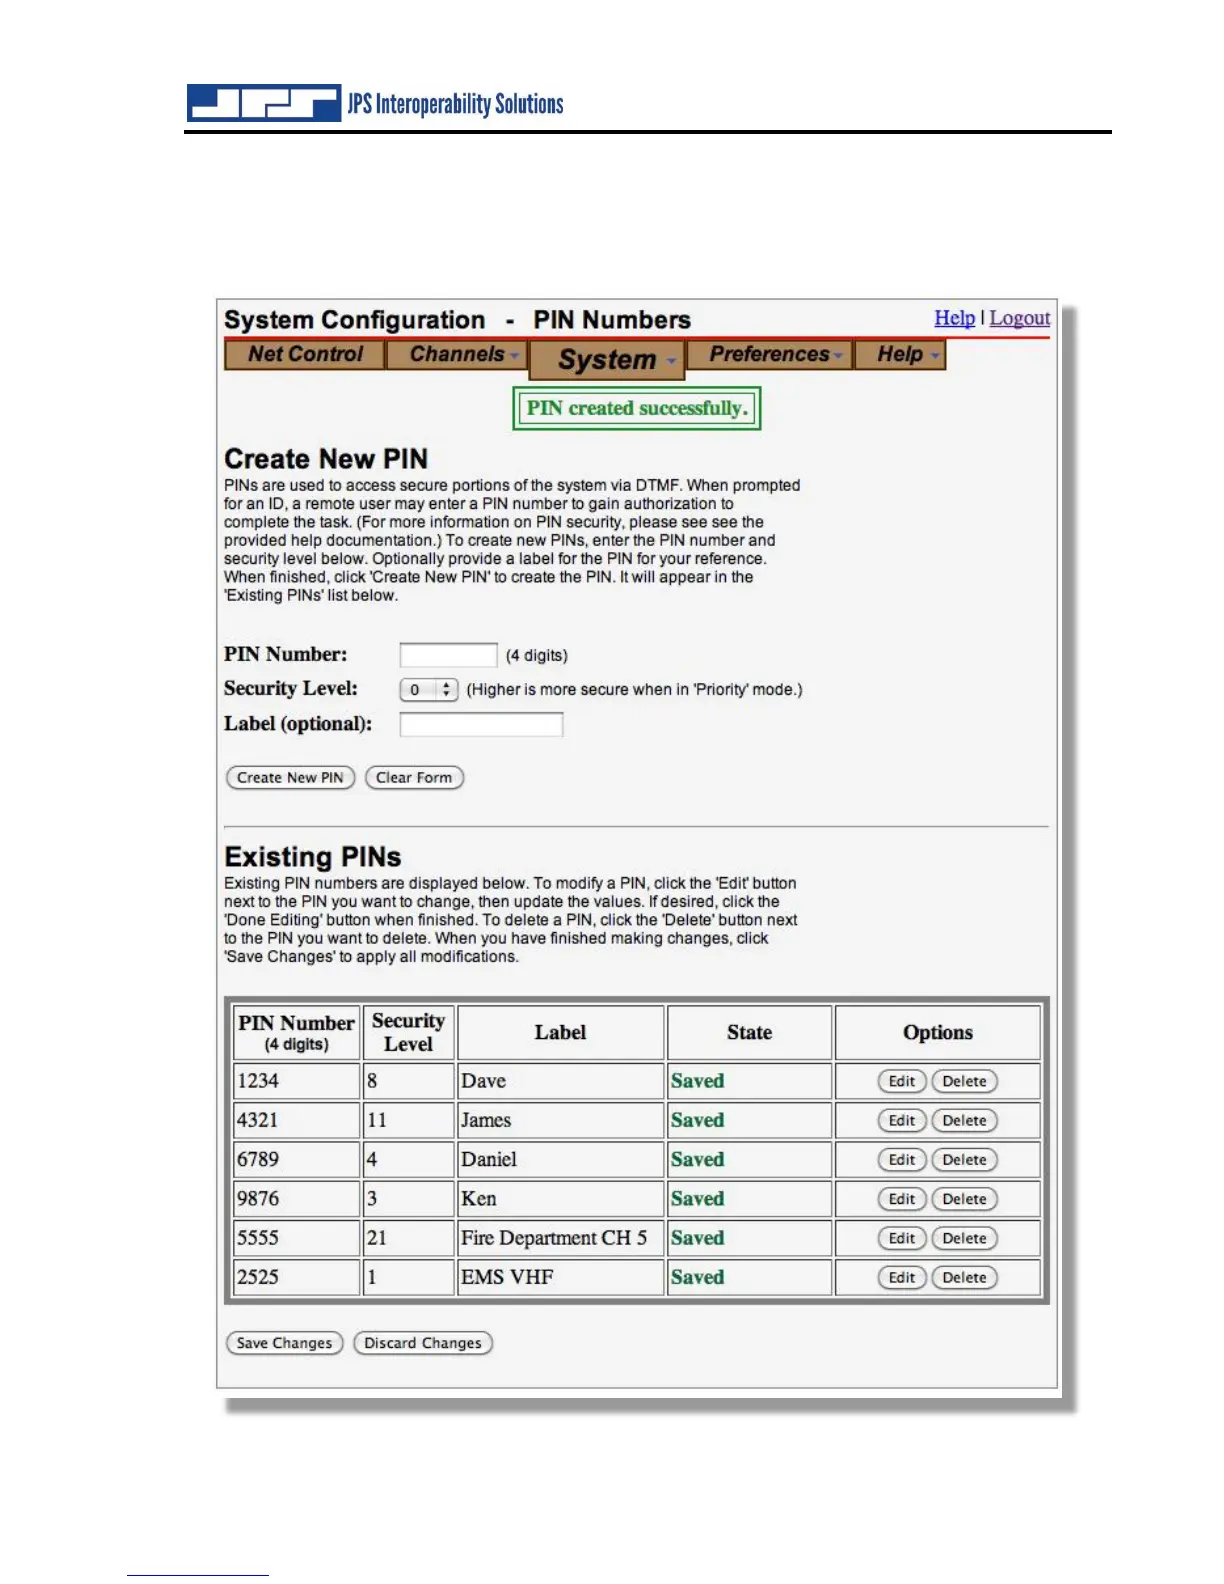
Task: Edit the PIN 9876 Ken row
Action: (902, 1199)
